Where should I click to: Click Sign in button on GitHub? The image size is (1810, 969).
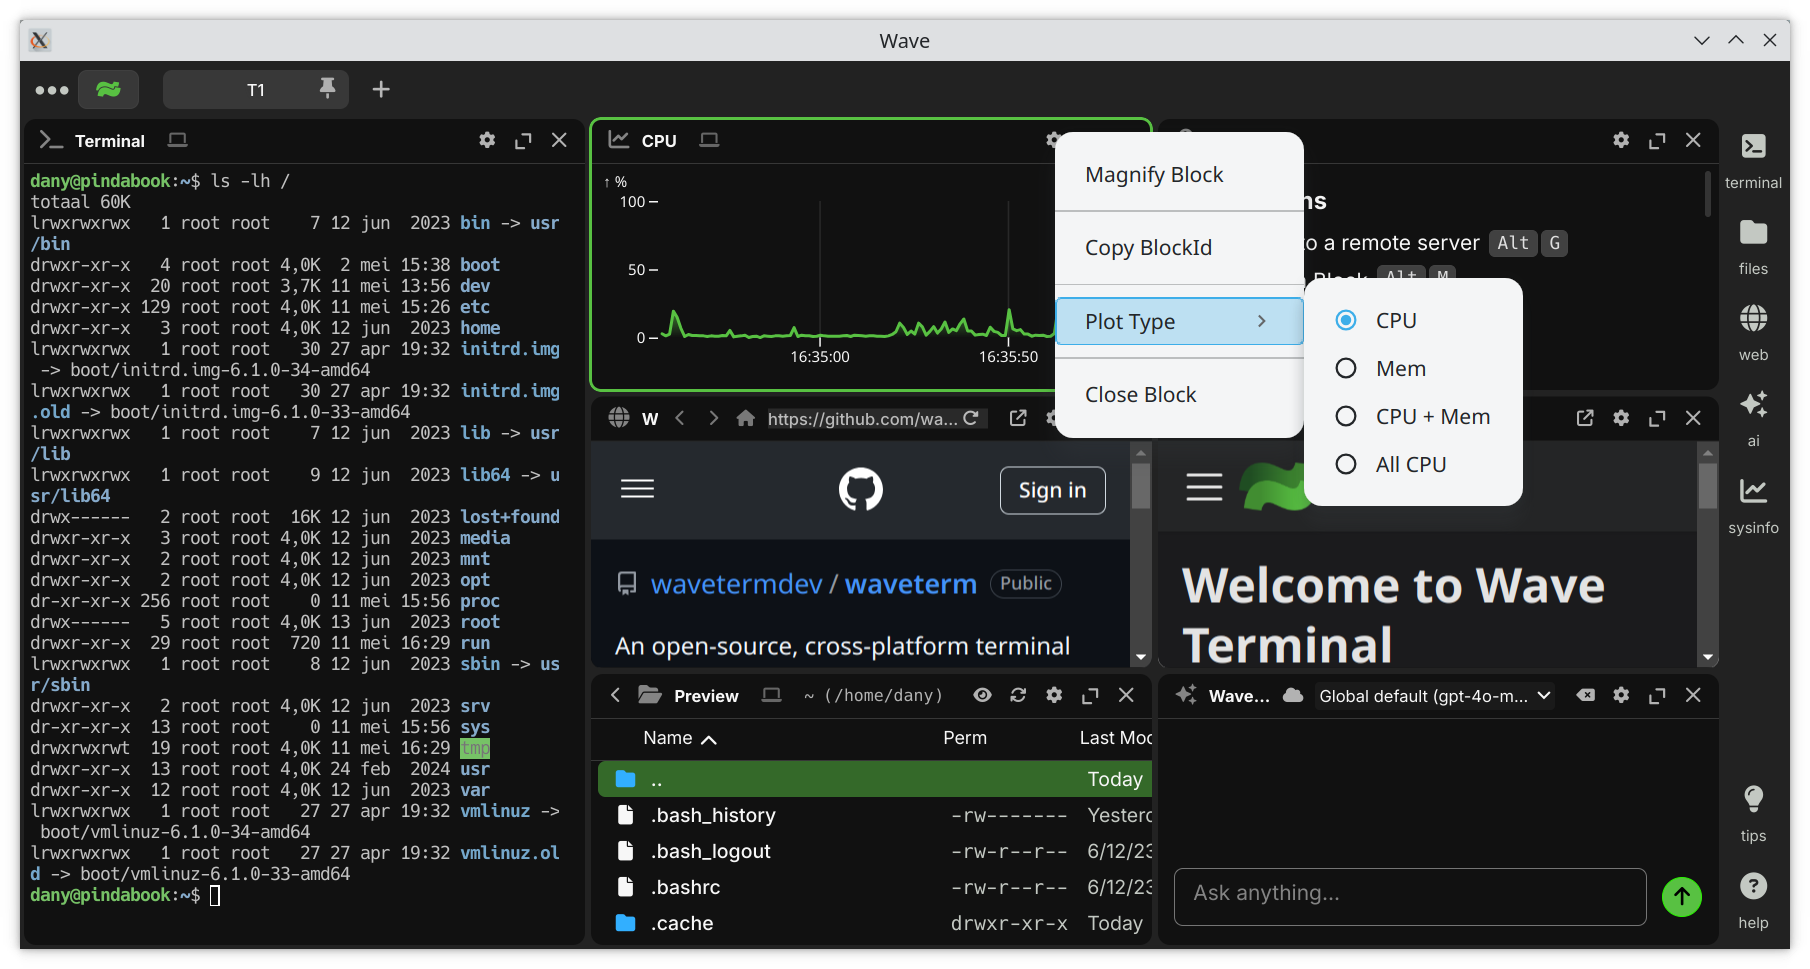click(1052, 490)
